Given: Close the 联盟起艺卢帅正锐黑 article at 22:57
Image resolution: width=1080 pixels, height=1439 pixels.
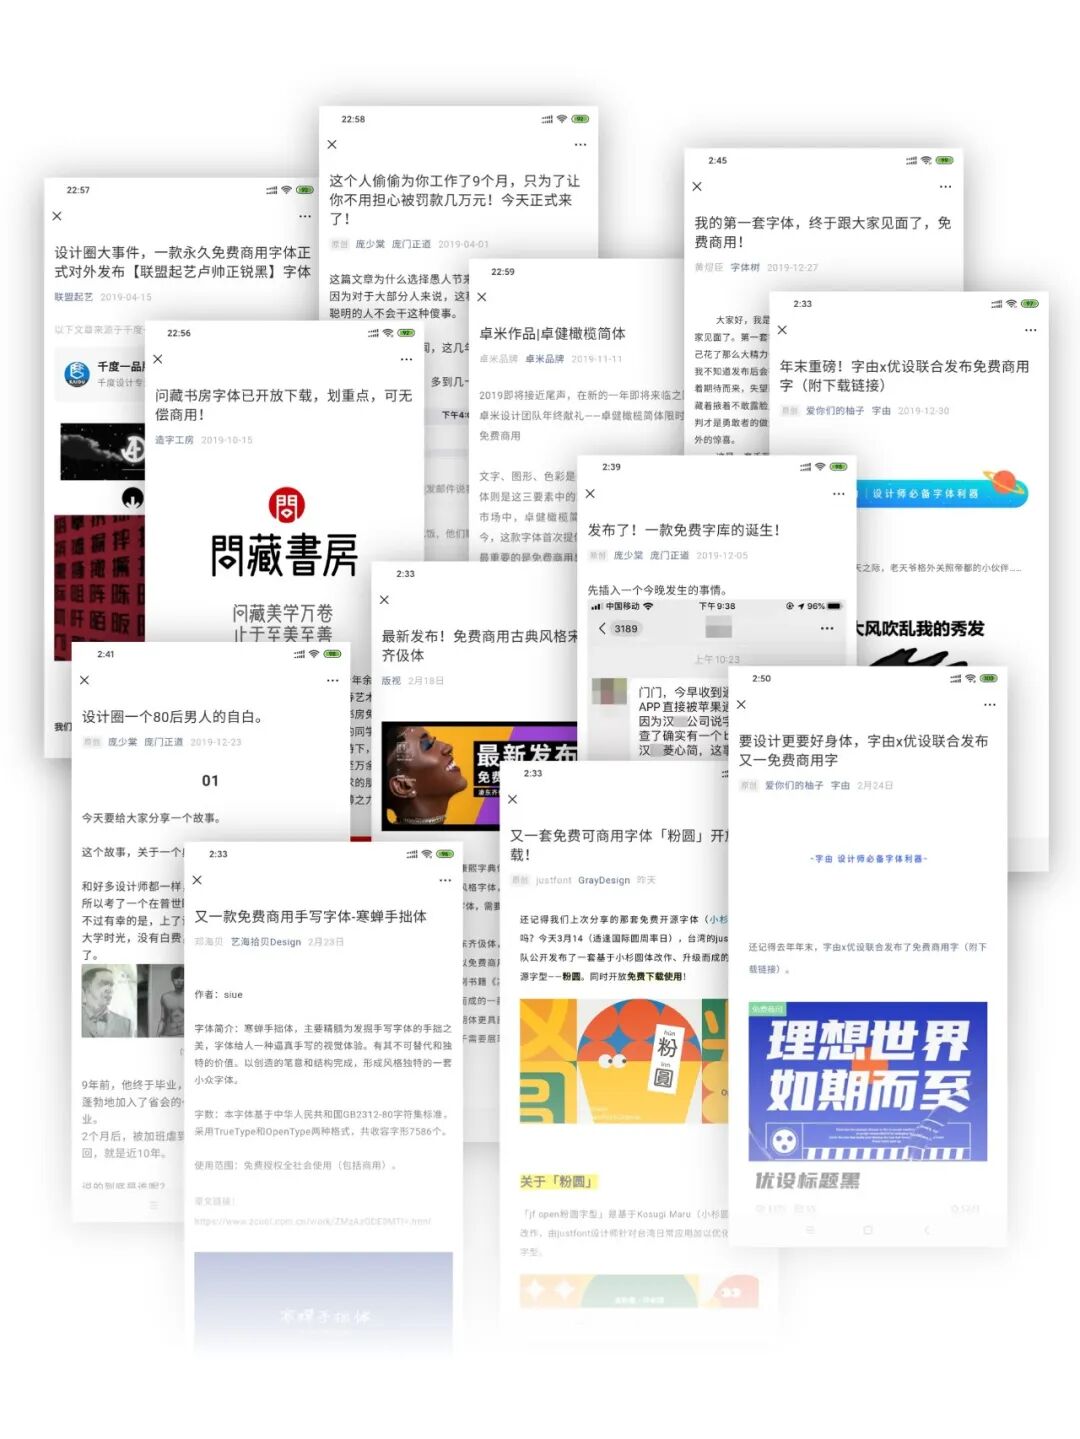Looking at the screenshot, I should 57,216.
